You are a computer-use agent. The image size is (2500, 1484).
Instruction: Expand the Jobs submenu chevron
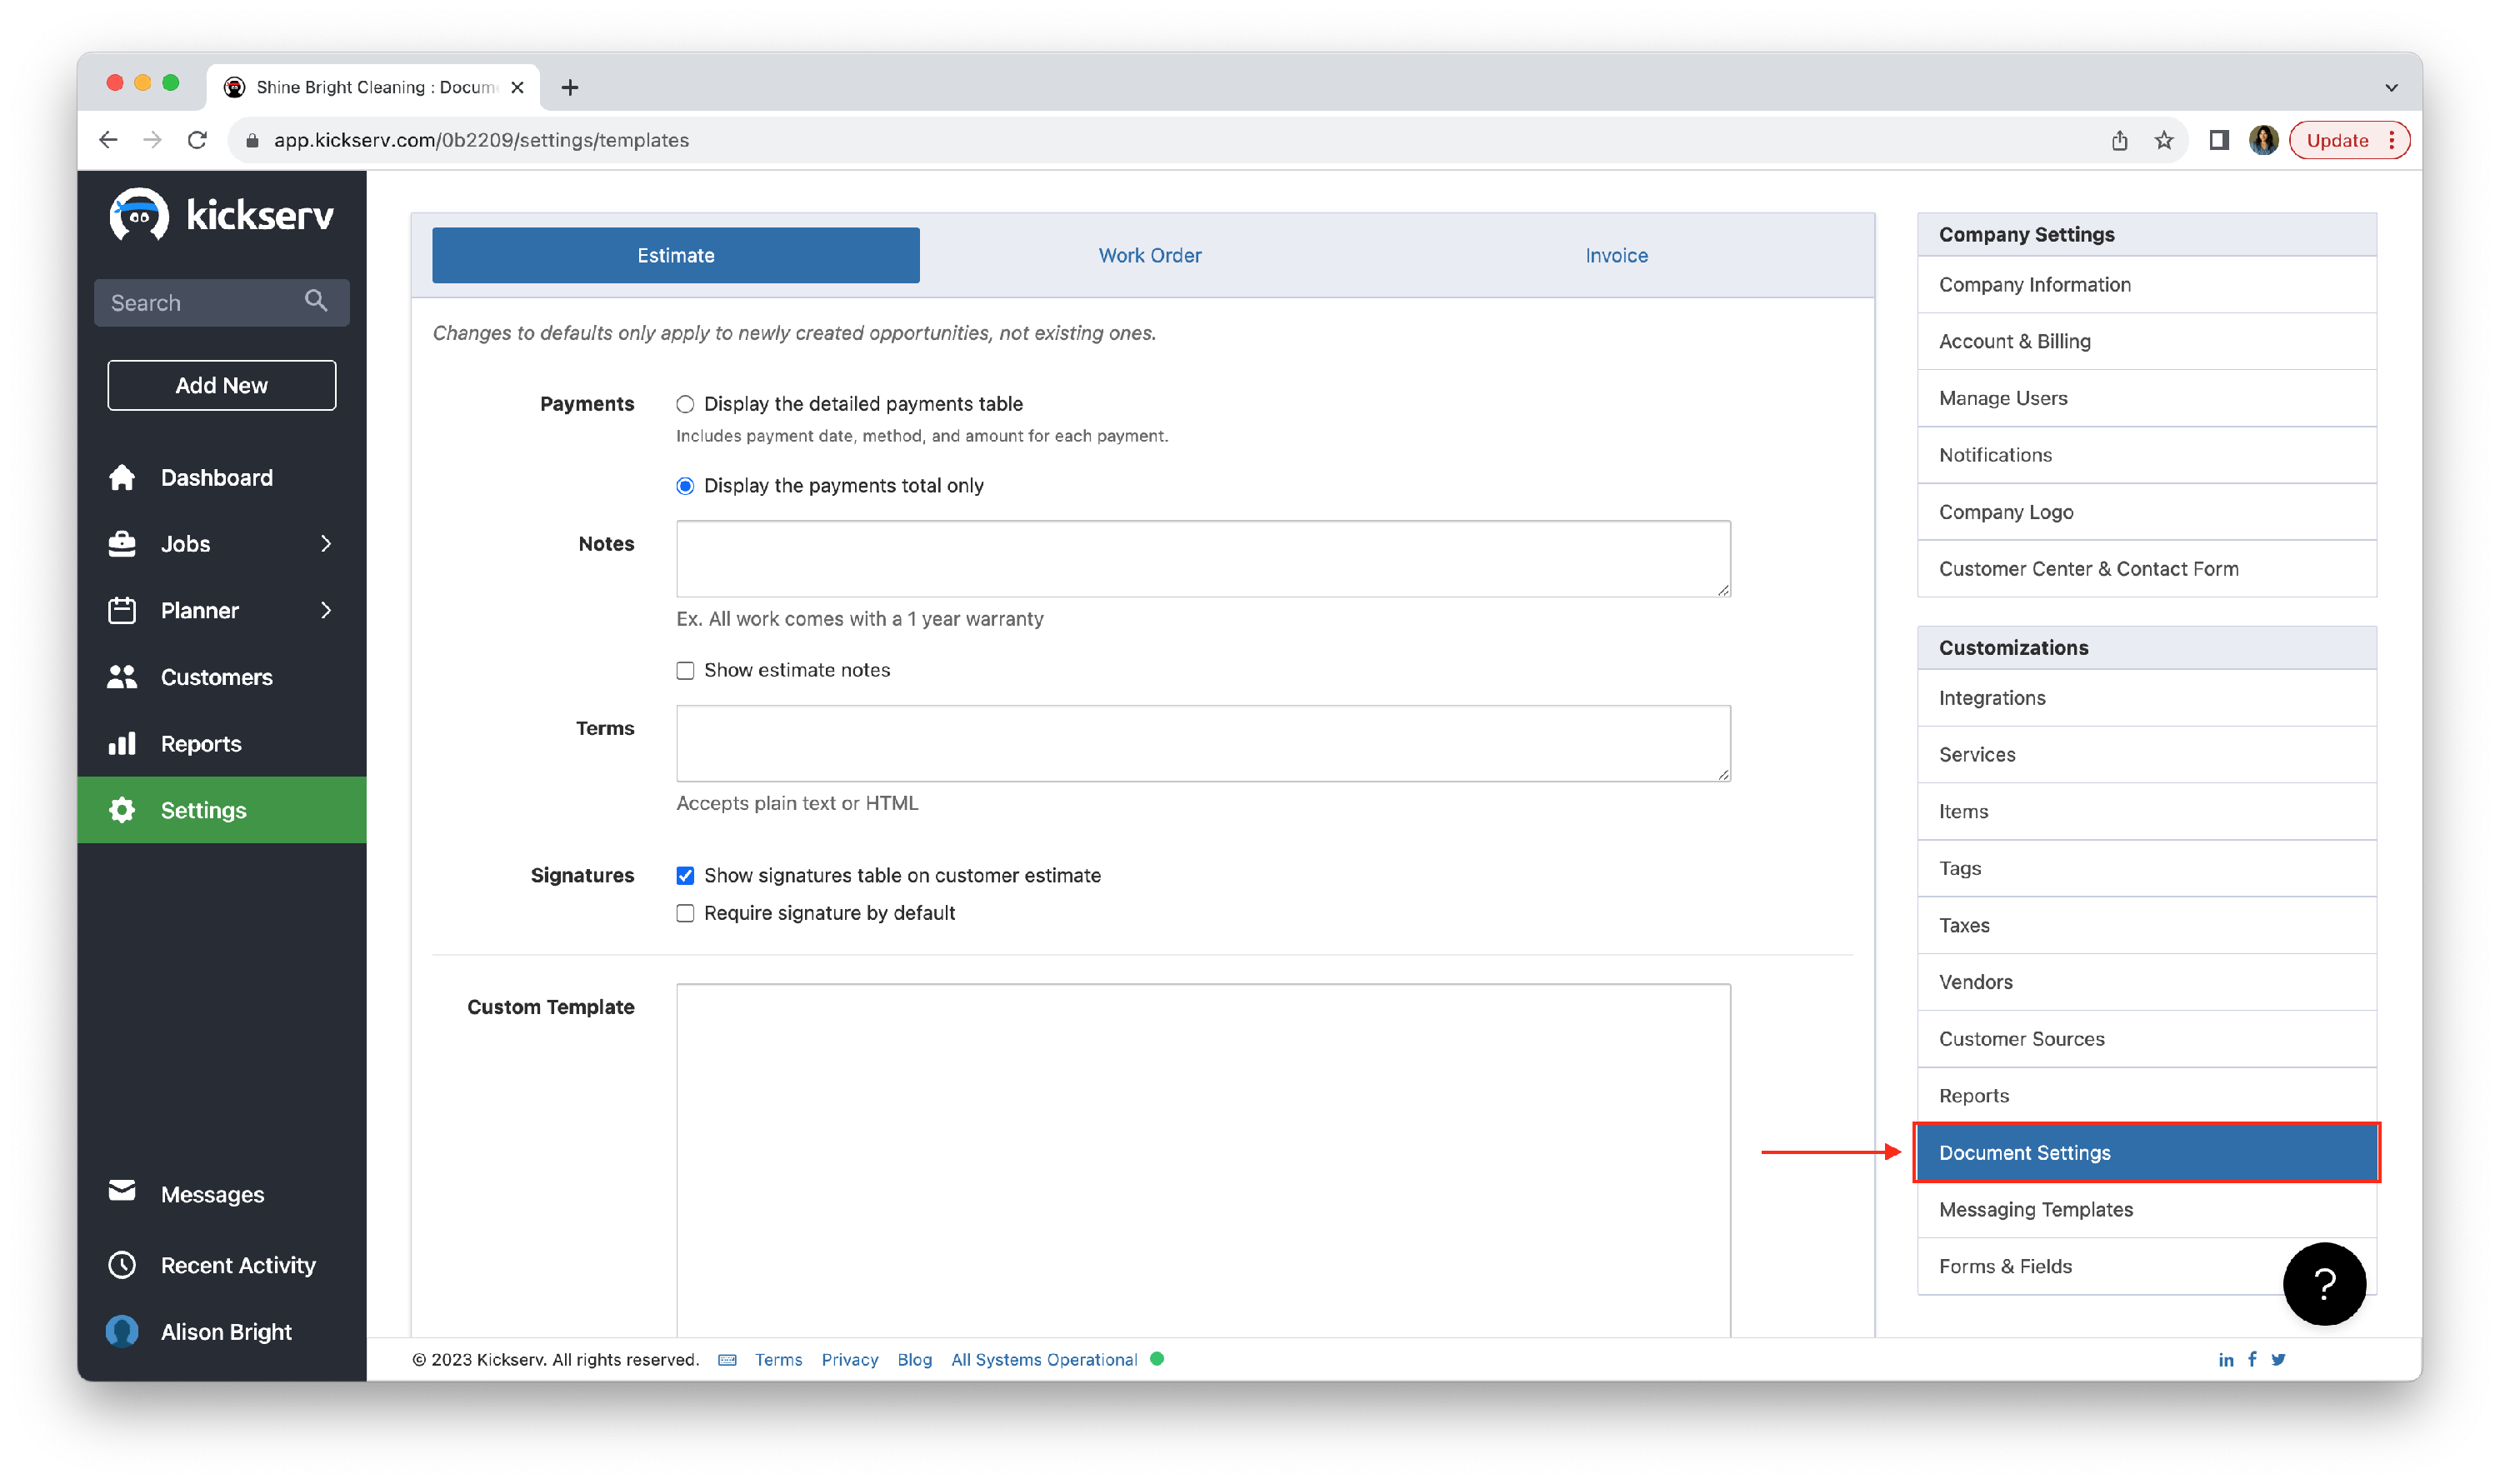coord(326,543)
